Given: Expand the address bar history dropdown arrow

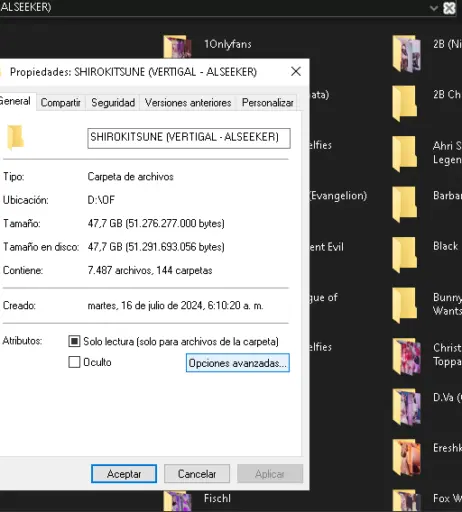Looking at the screenshot, I should [x=434, y=8].
